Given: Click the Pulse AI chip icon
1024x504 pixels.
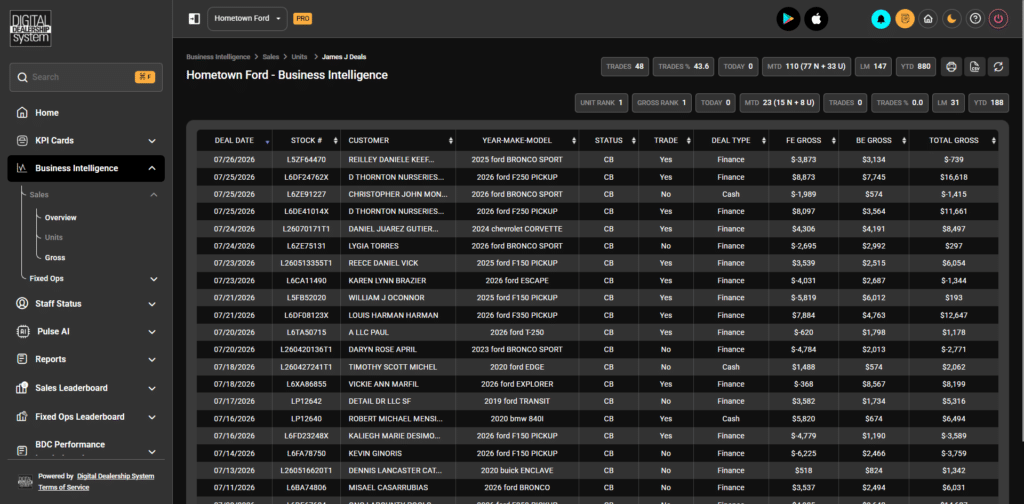Looking at the screenshot, I should pyautogui.click(x=22, y=332).
